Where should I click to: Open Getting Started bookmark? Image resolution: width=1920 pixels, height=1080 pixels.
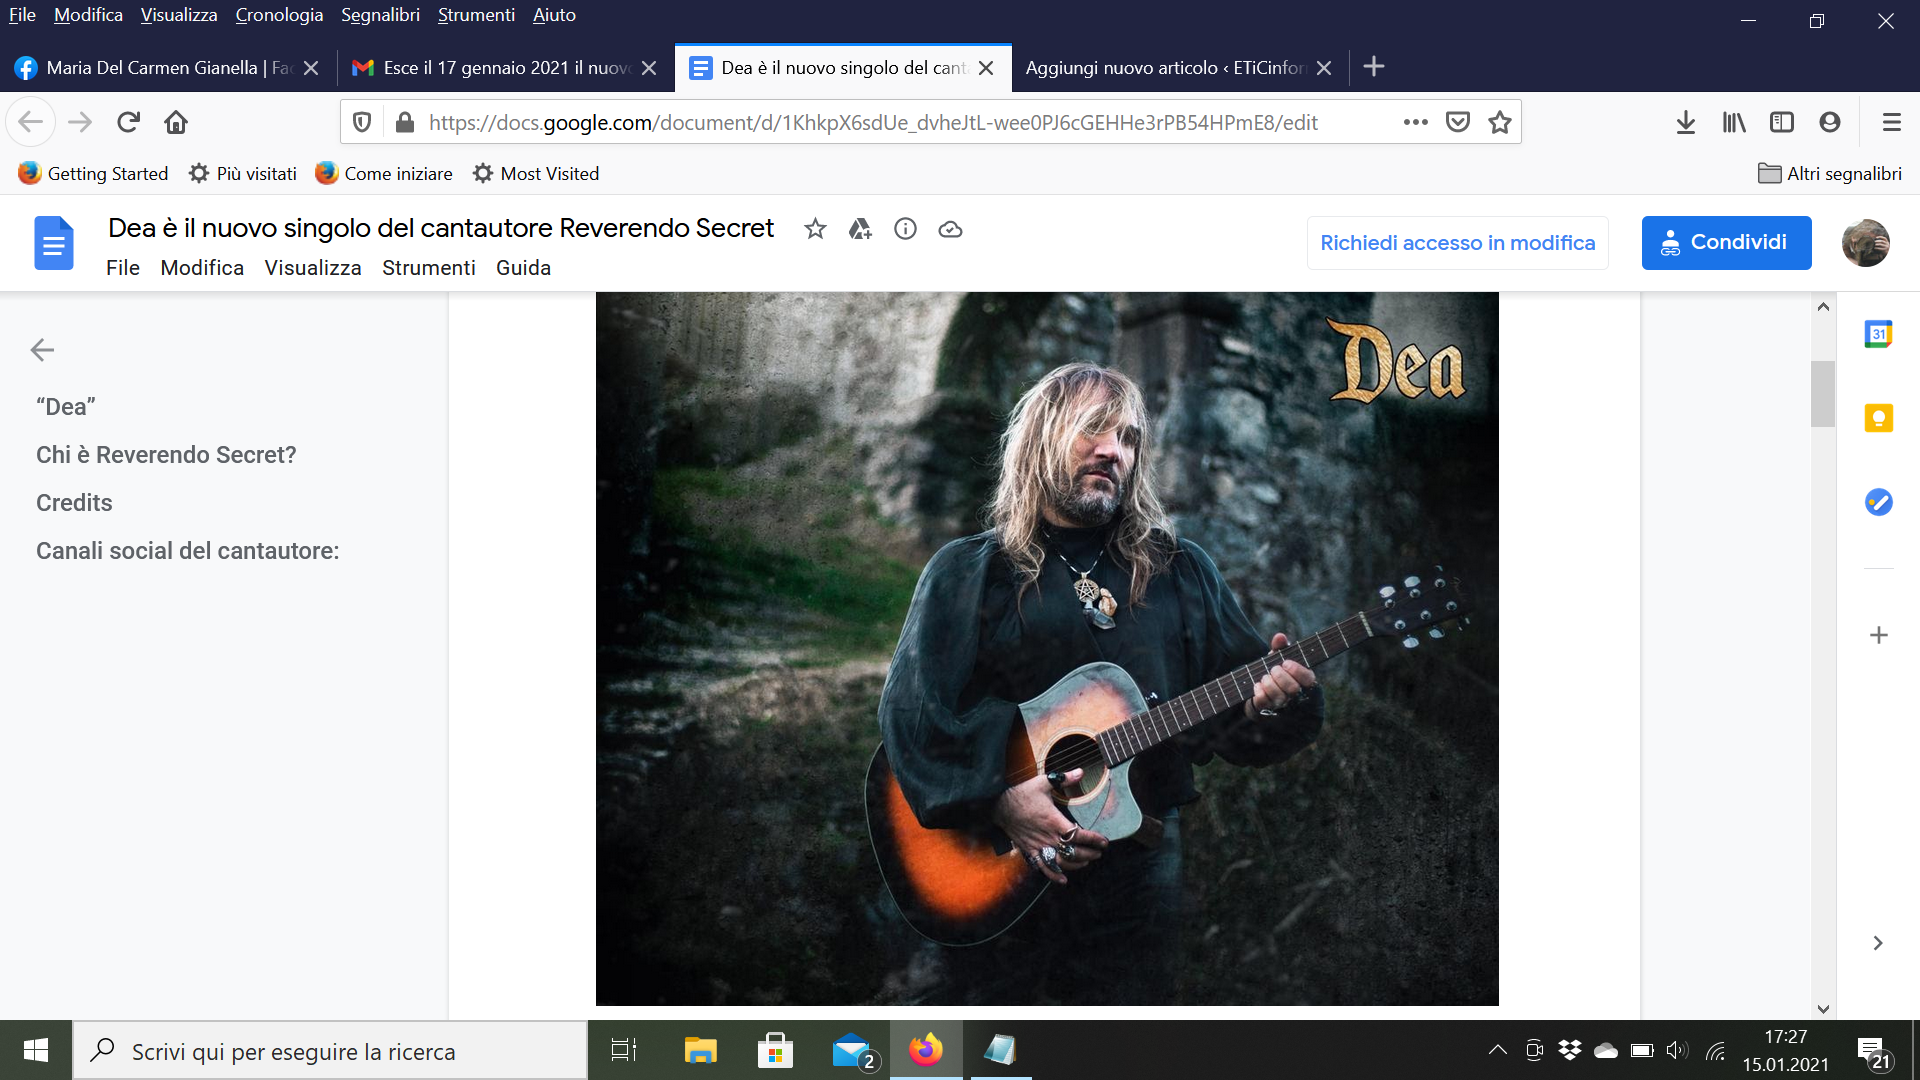coord(93,174)
